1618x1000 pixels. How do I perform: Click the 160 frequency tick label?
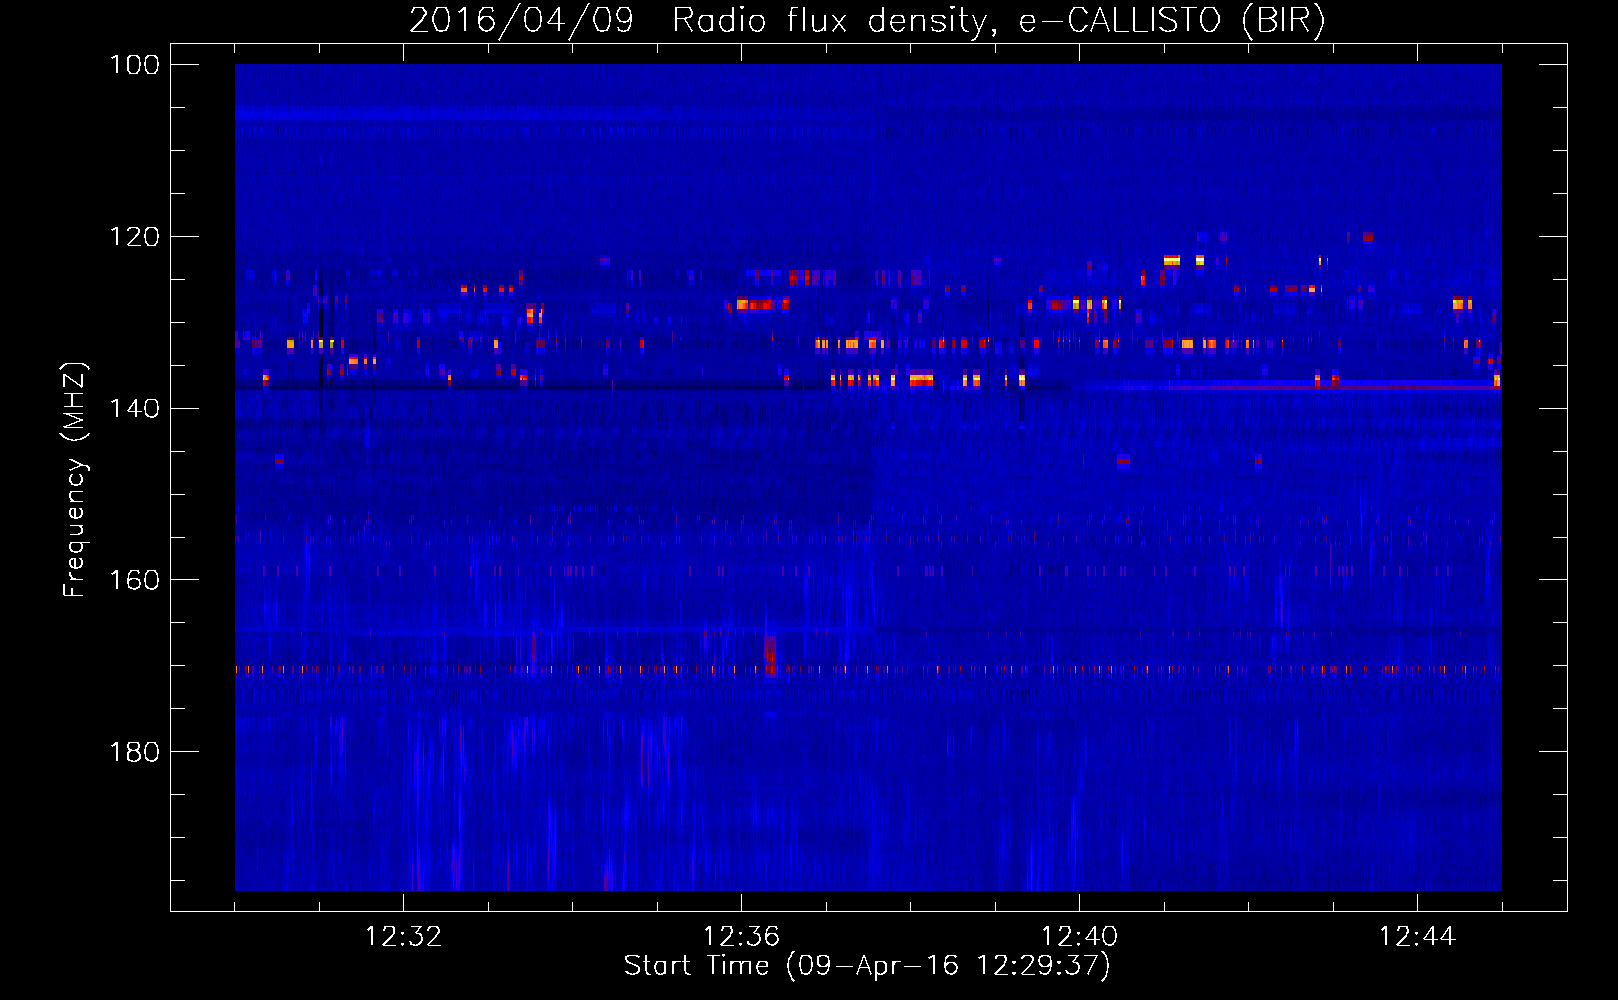135,580
